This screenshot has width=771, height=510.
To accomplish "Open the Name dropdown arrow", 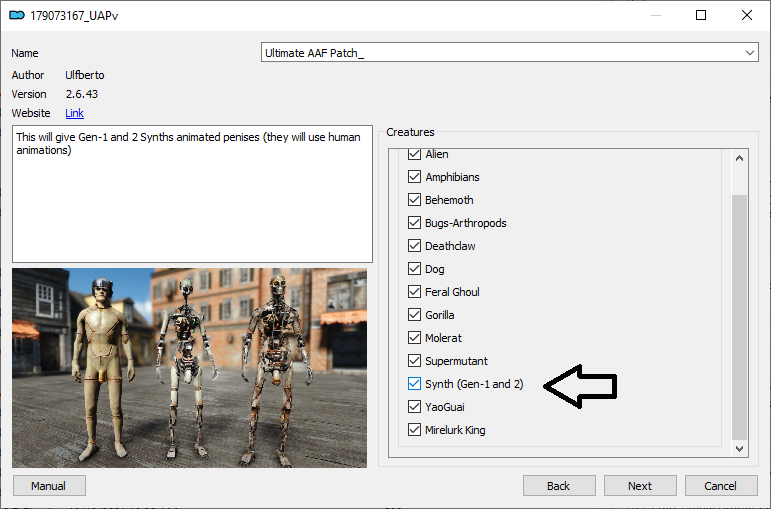I will coord(749,53).
